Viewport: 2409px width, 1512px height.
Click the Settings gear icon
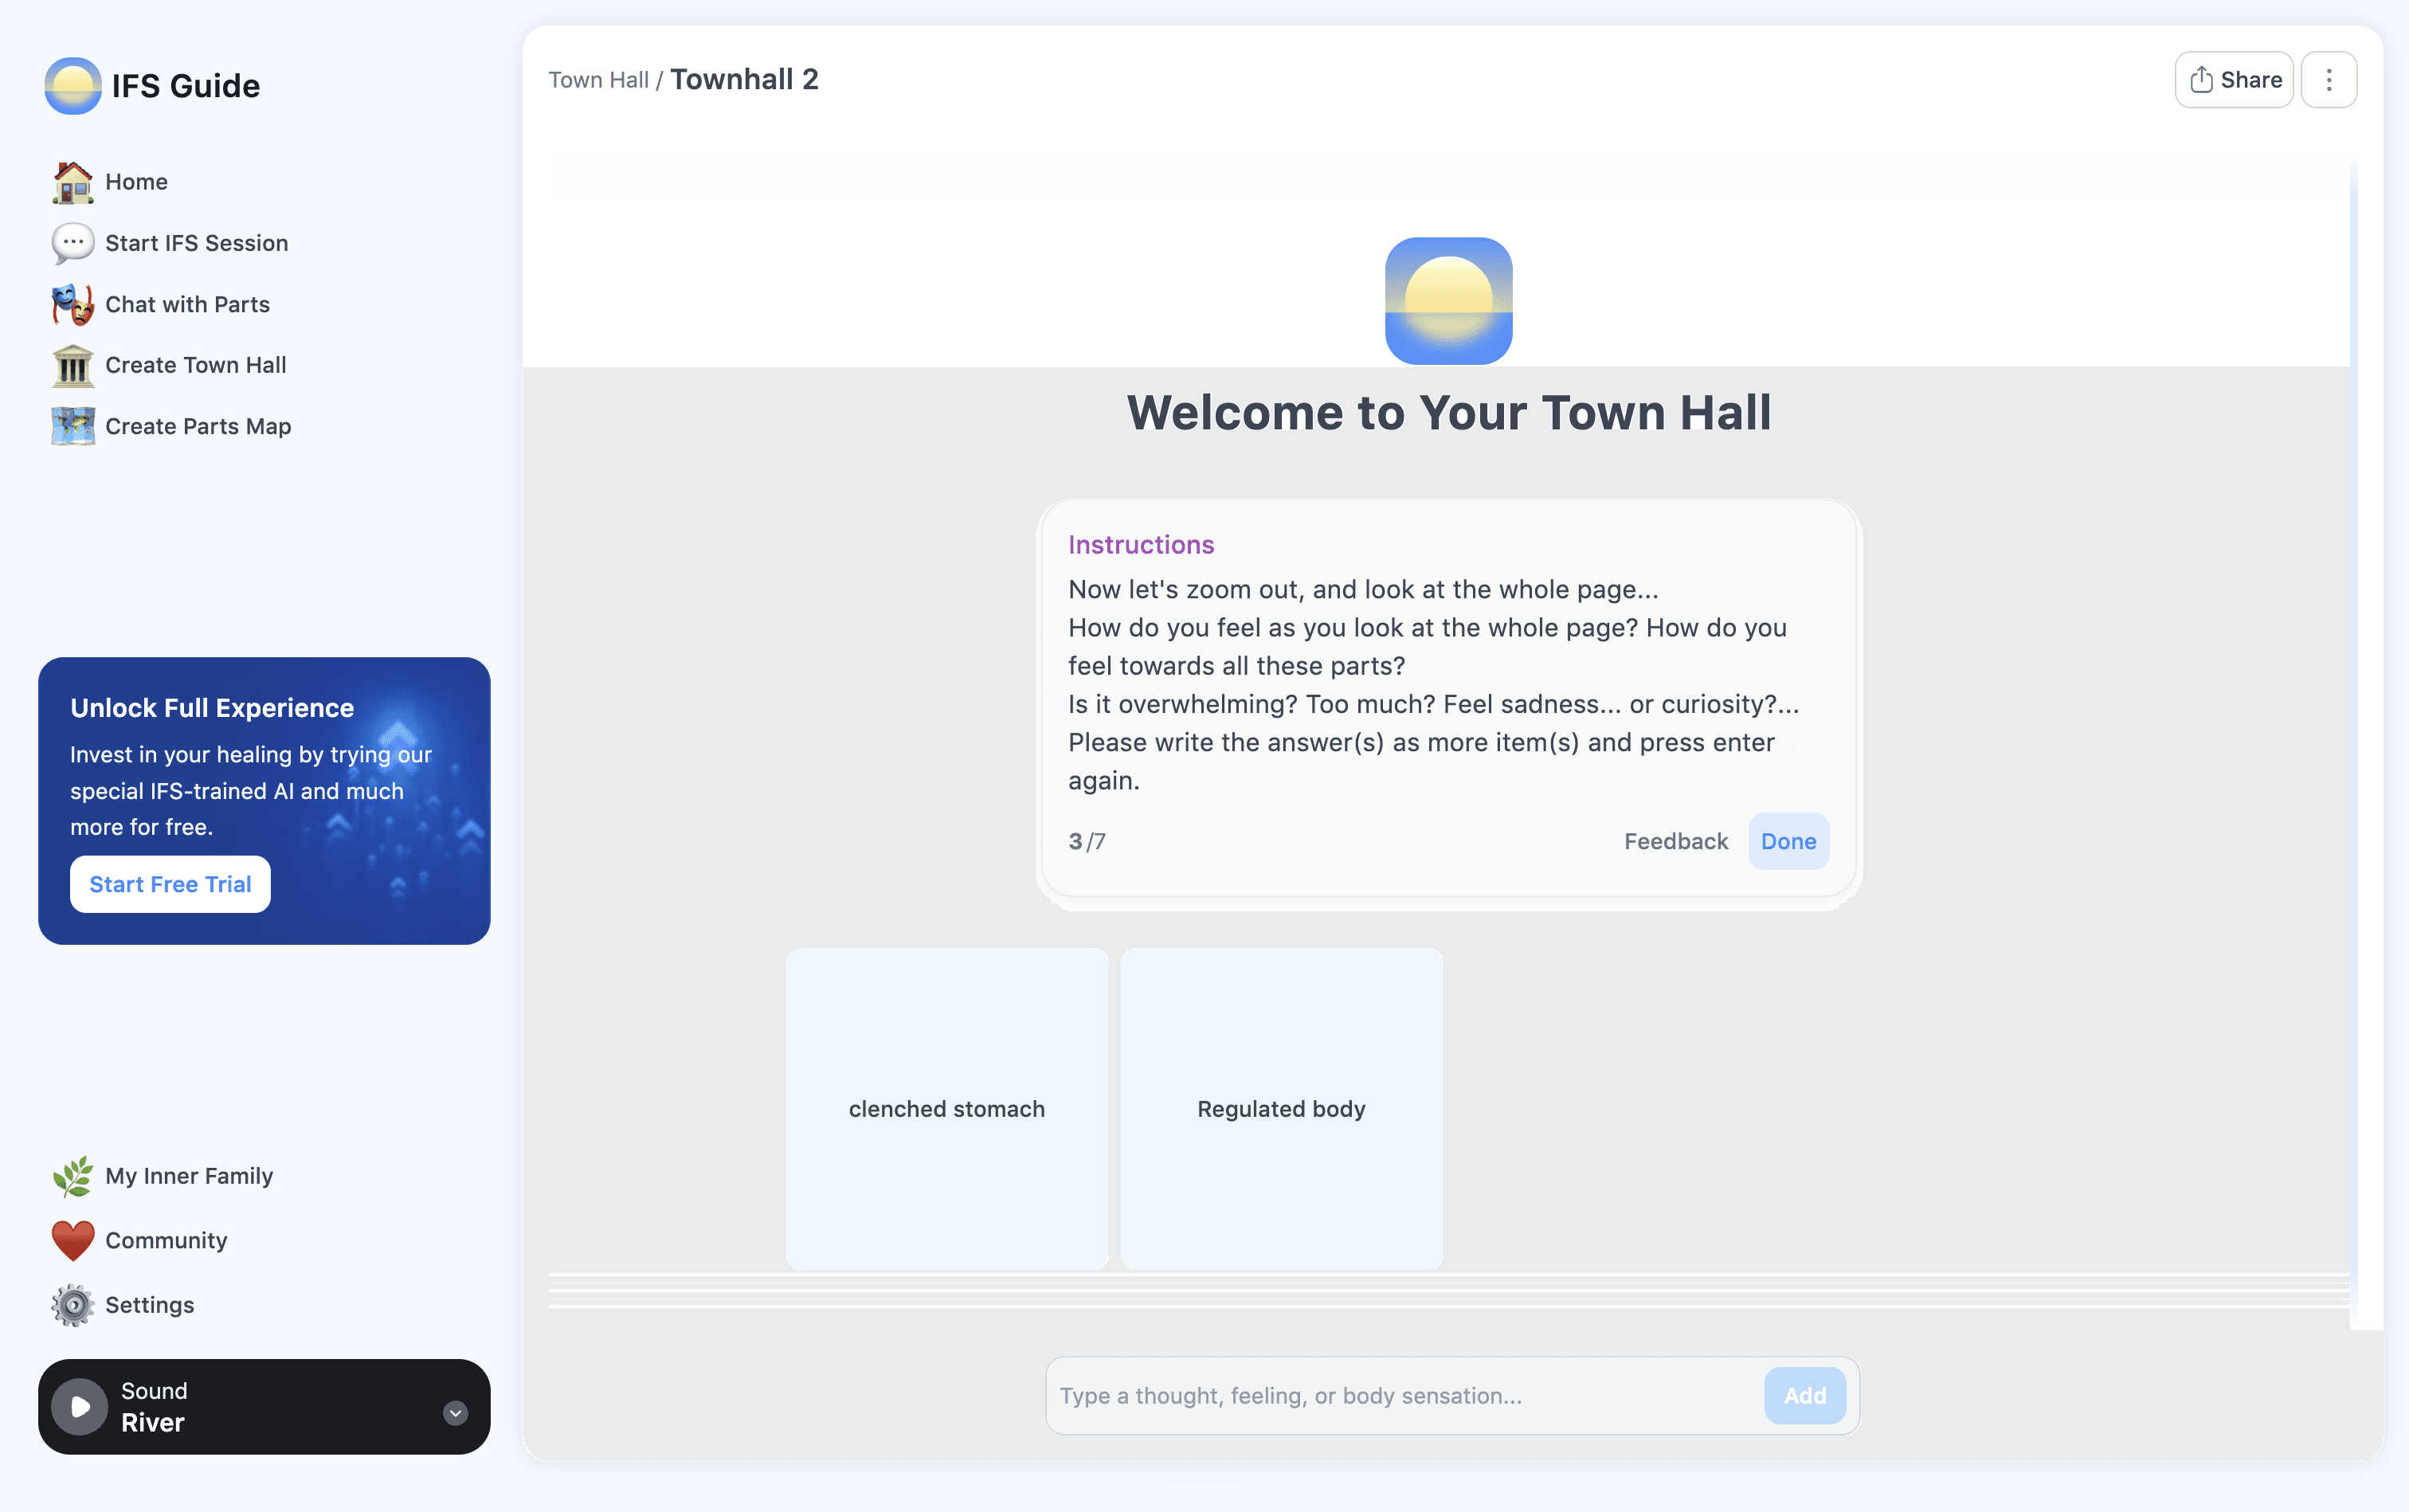(73, 1305)
